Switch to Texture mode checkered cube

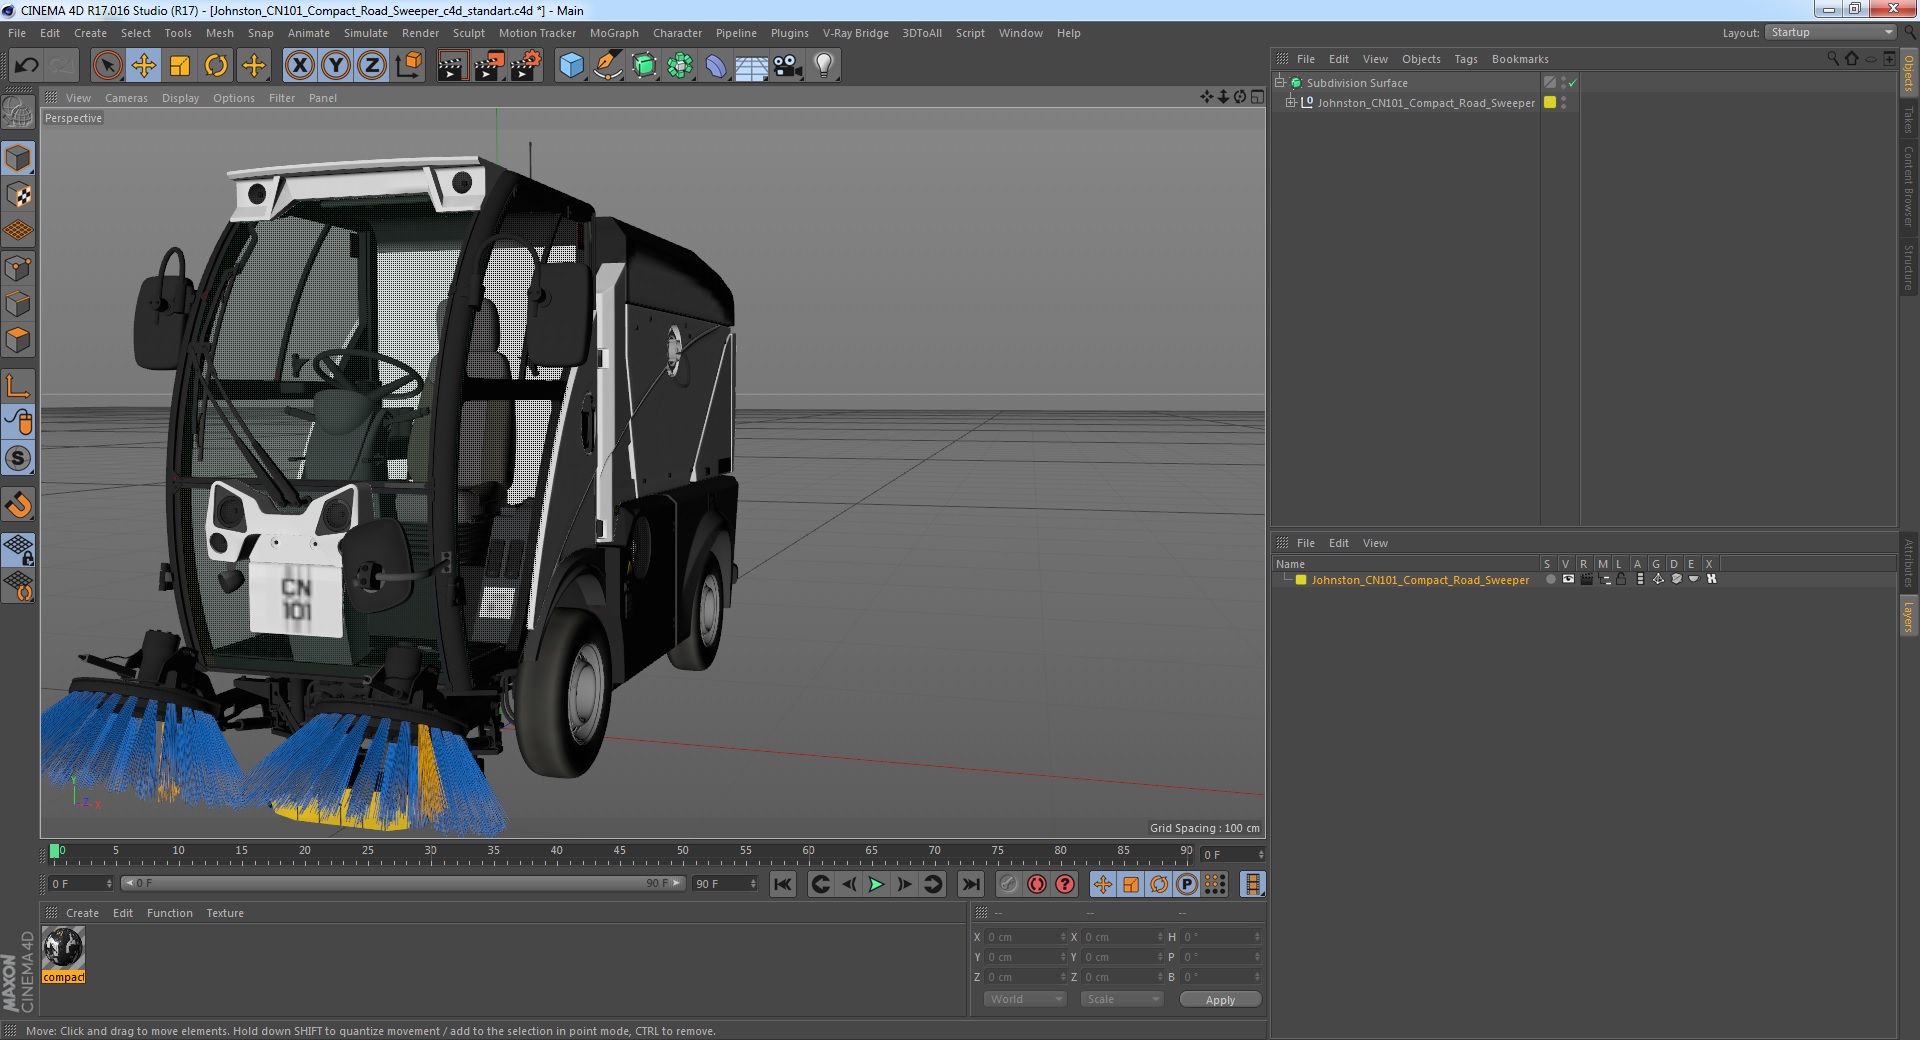point(19,195)
